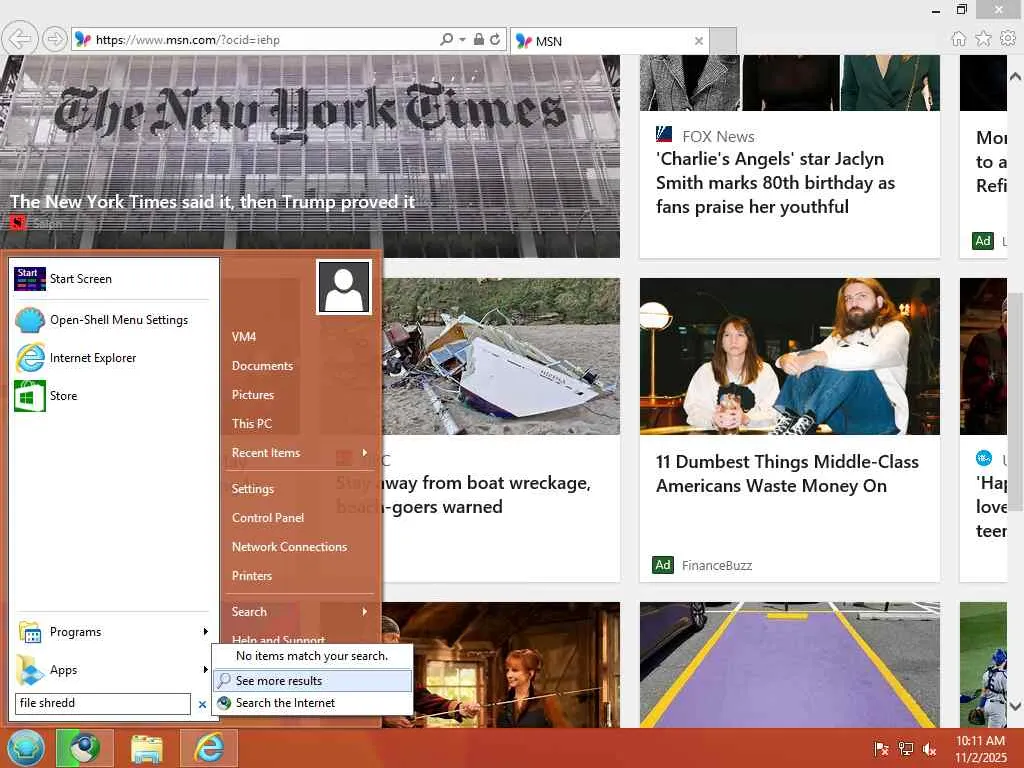Click the muted speaker tray icon
The height and width of the screenshot is (768, 1024).
coord(929,749)
